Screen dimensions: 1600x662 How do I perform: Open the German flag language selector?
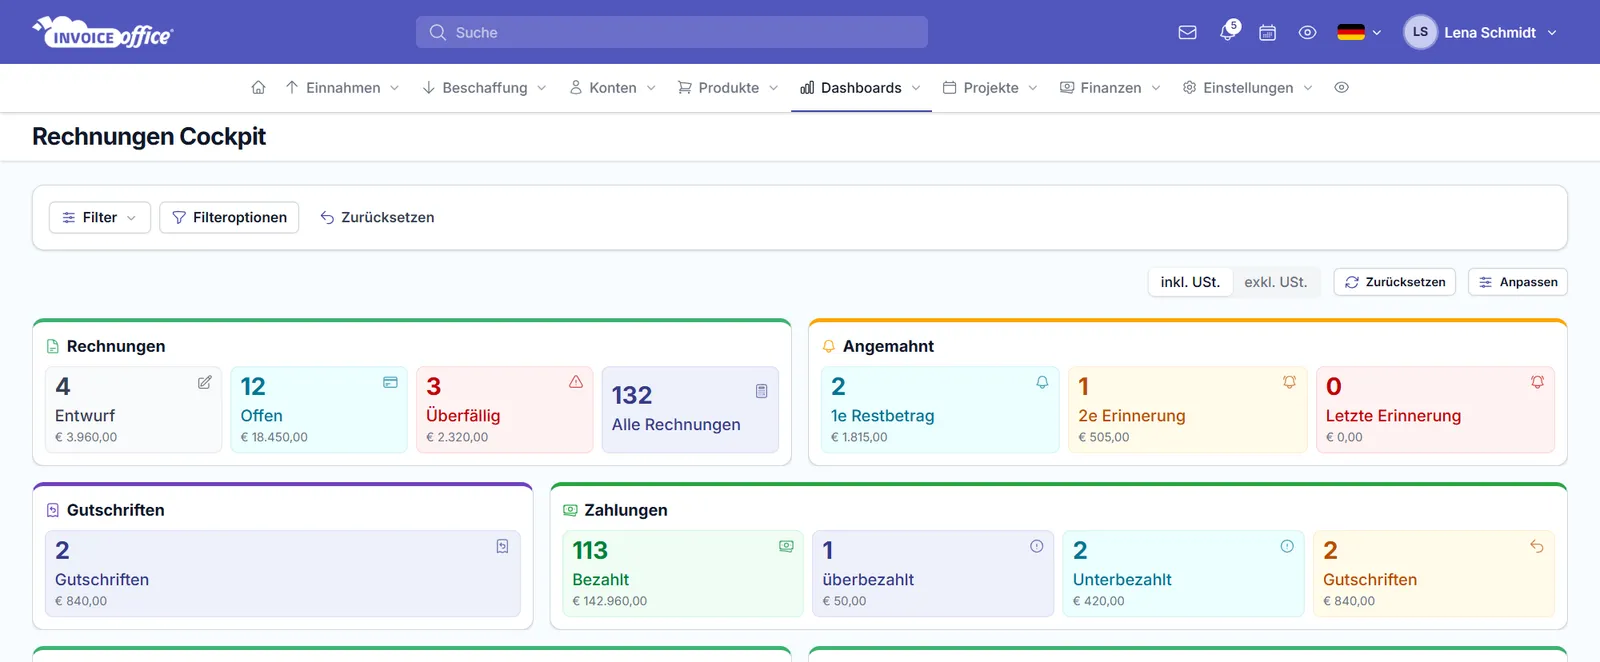(x=1359, y=32)
